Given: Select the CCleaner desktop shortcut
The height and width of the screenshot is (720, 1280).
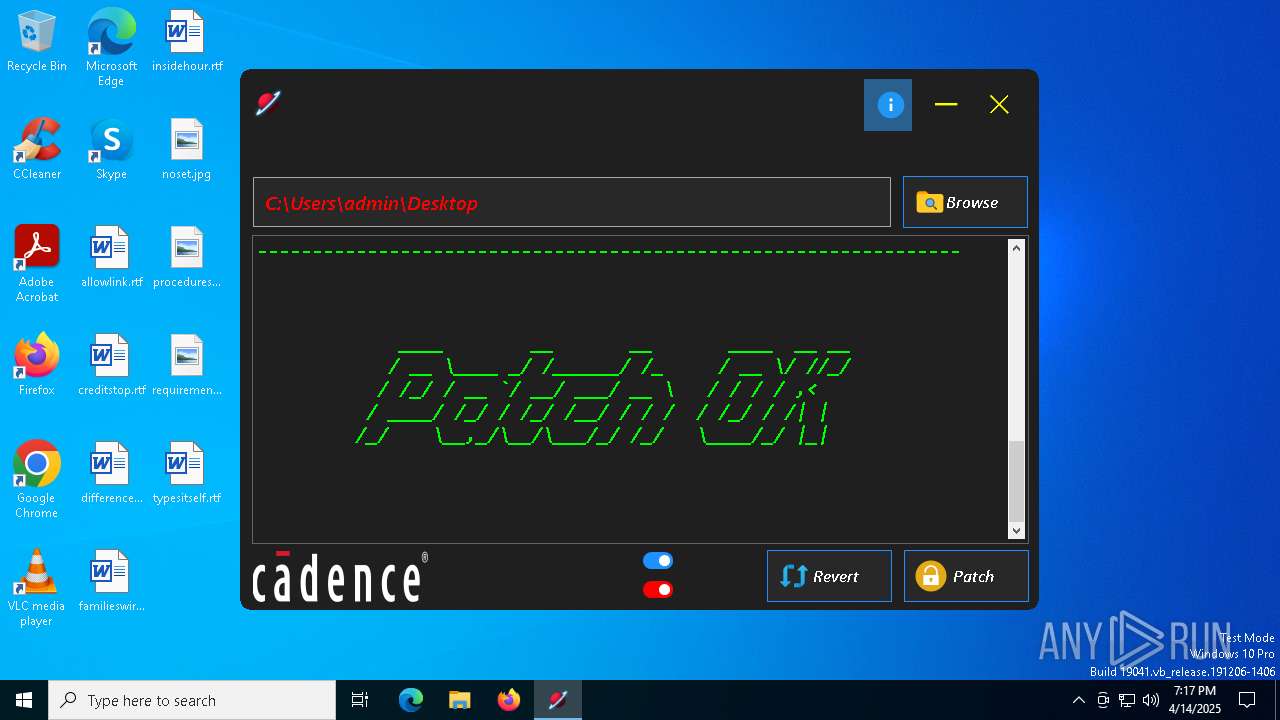Looking at the screenshot, I should click(37, 150).
